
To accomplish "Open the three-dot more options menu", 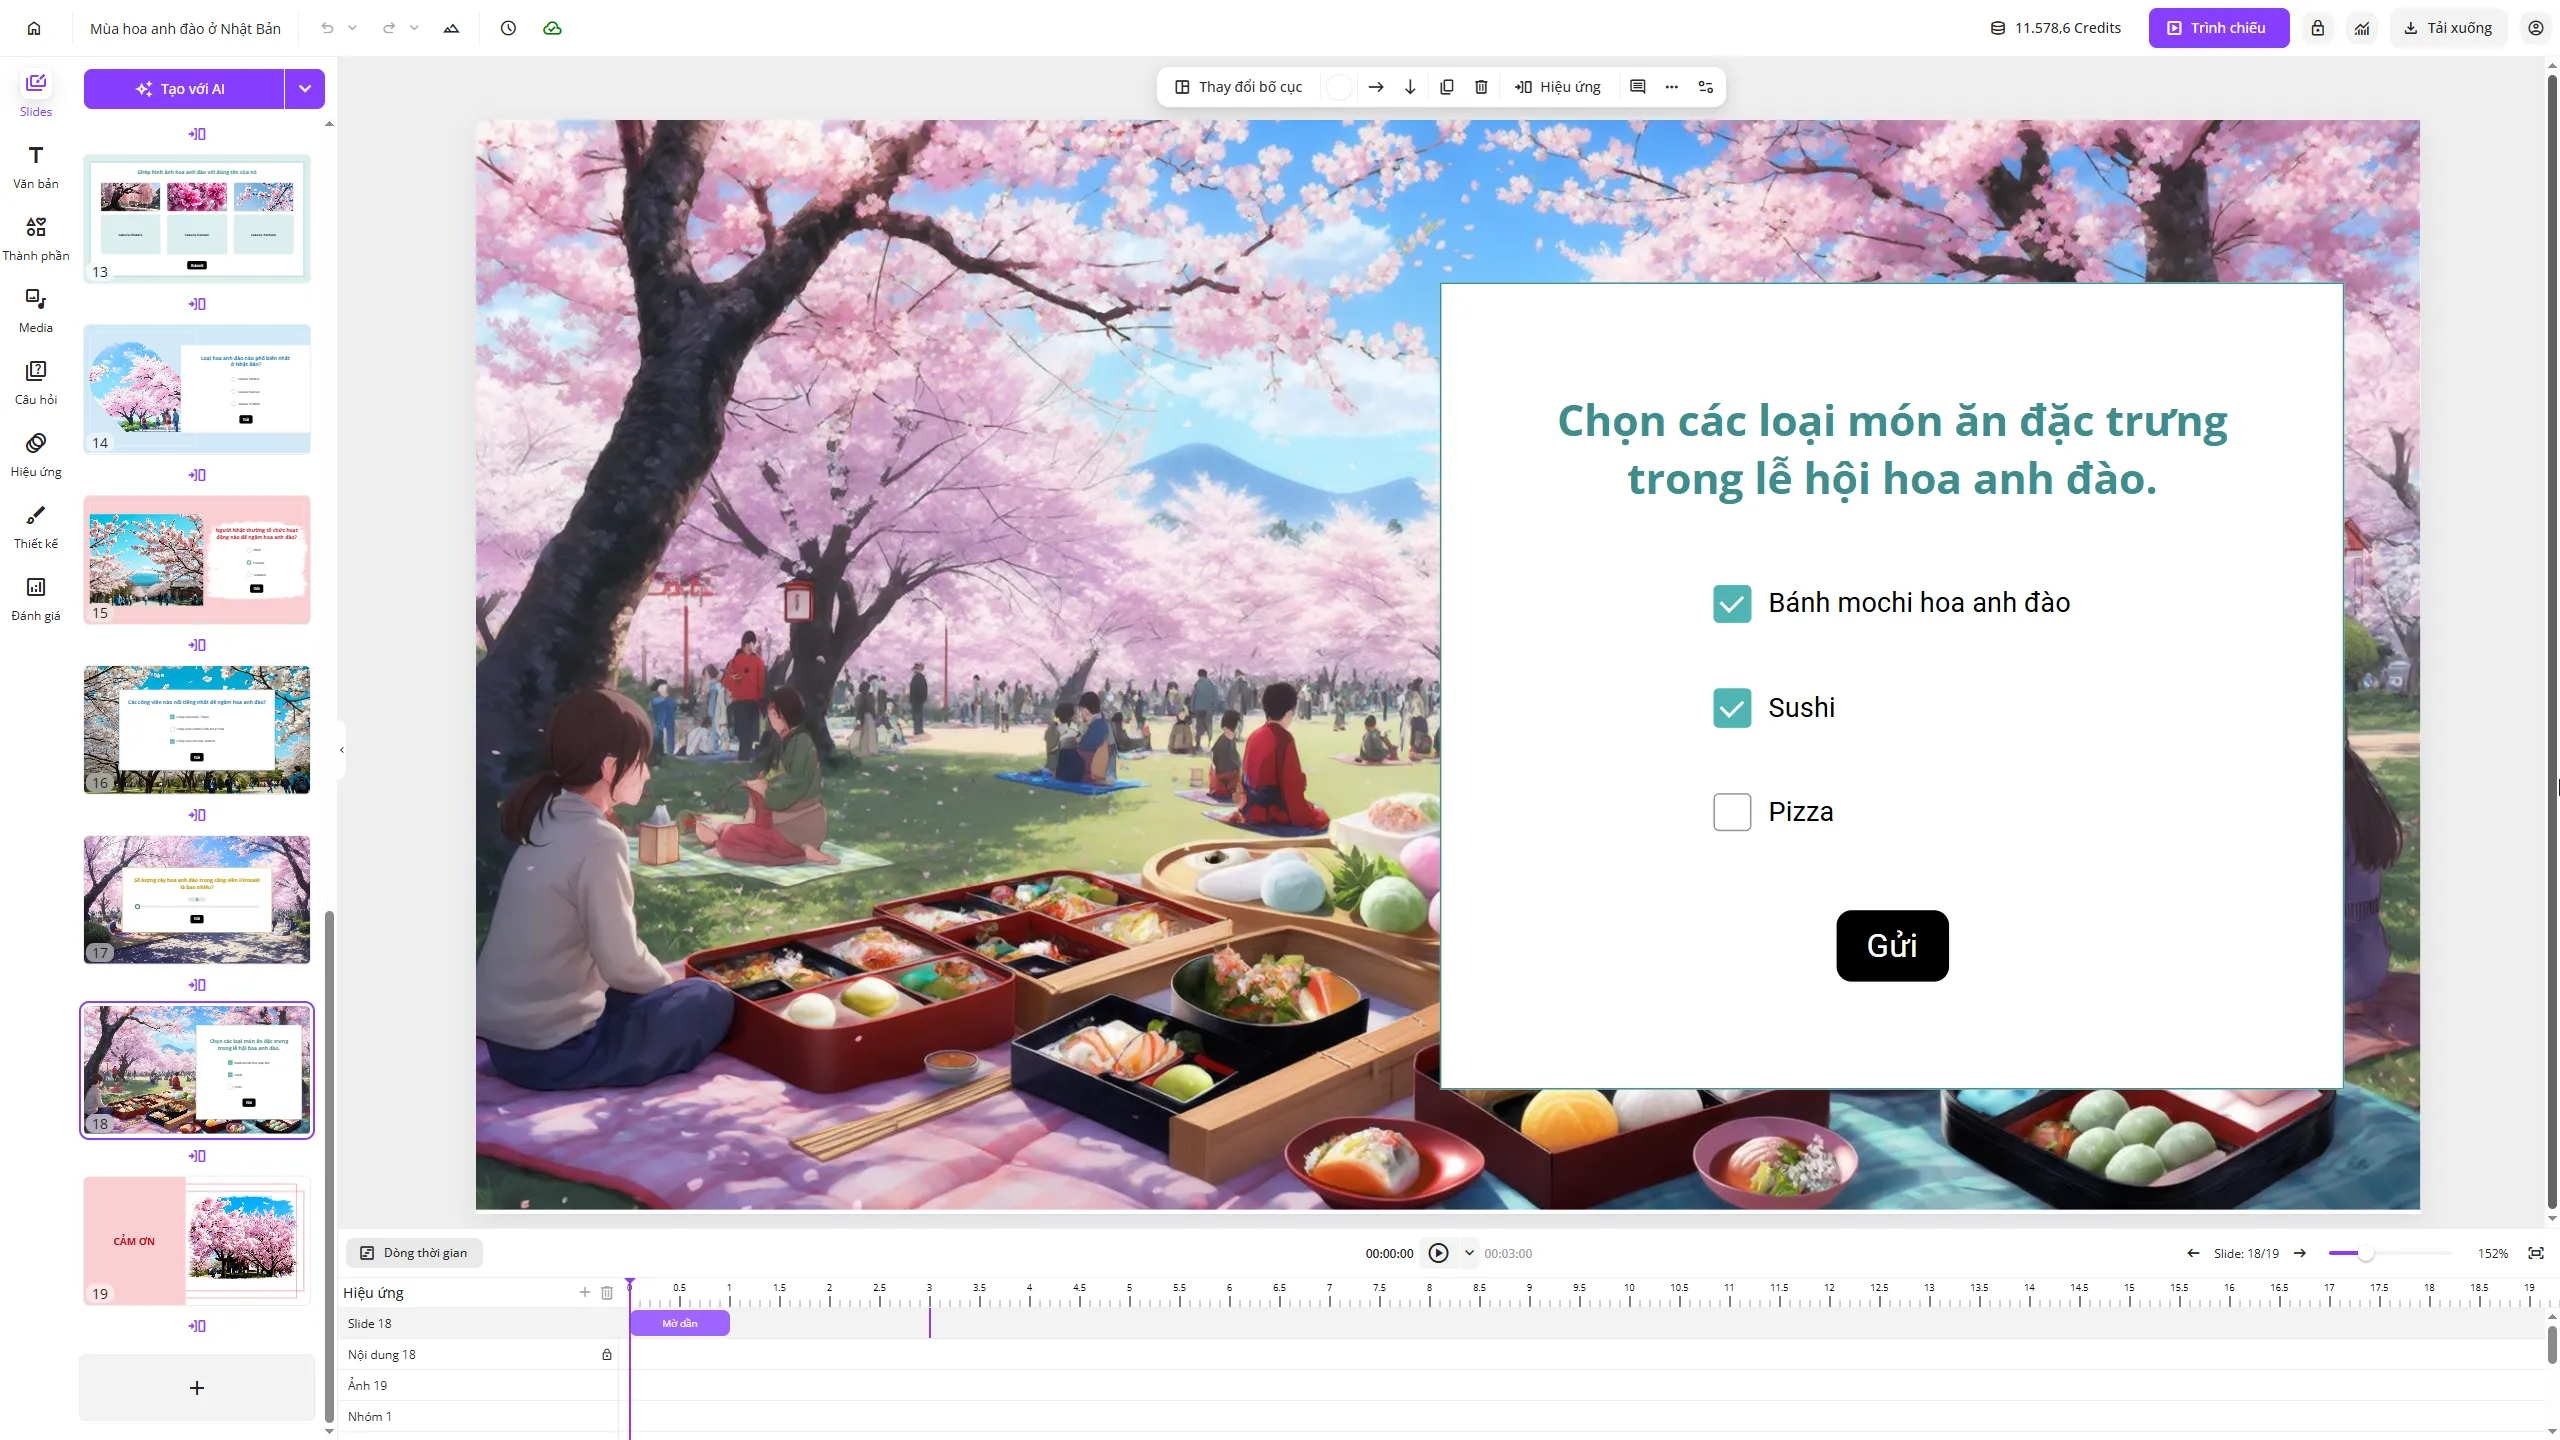I will tap(1671, 87).
